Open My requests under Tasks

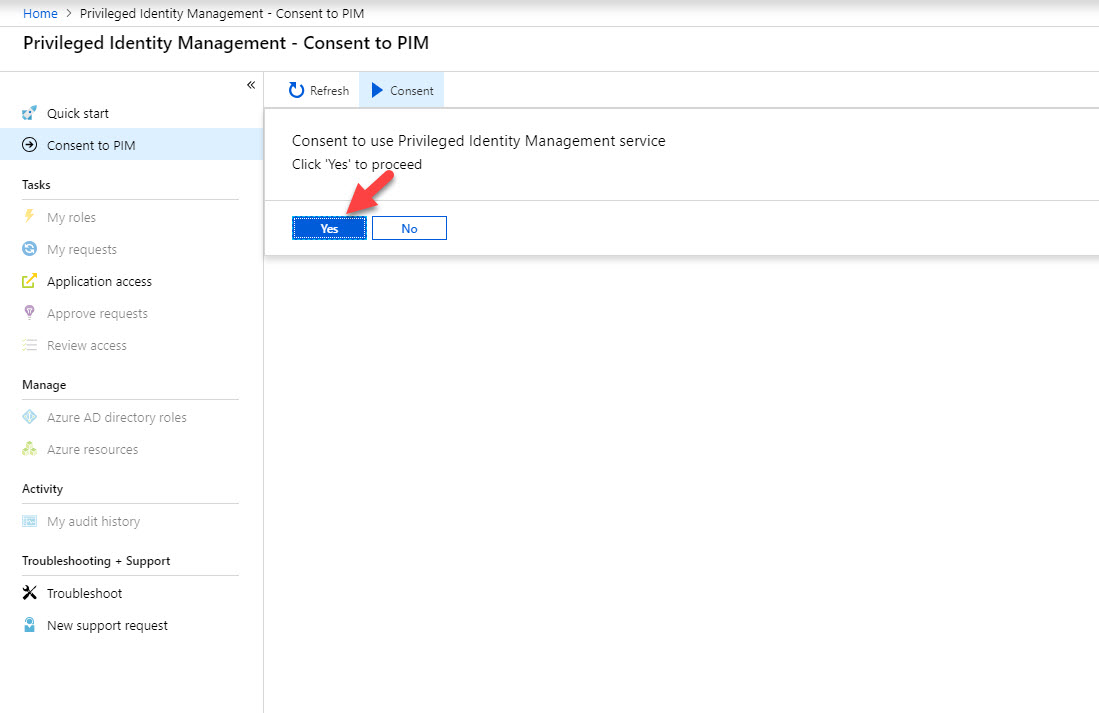click(x=132, y=249)
